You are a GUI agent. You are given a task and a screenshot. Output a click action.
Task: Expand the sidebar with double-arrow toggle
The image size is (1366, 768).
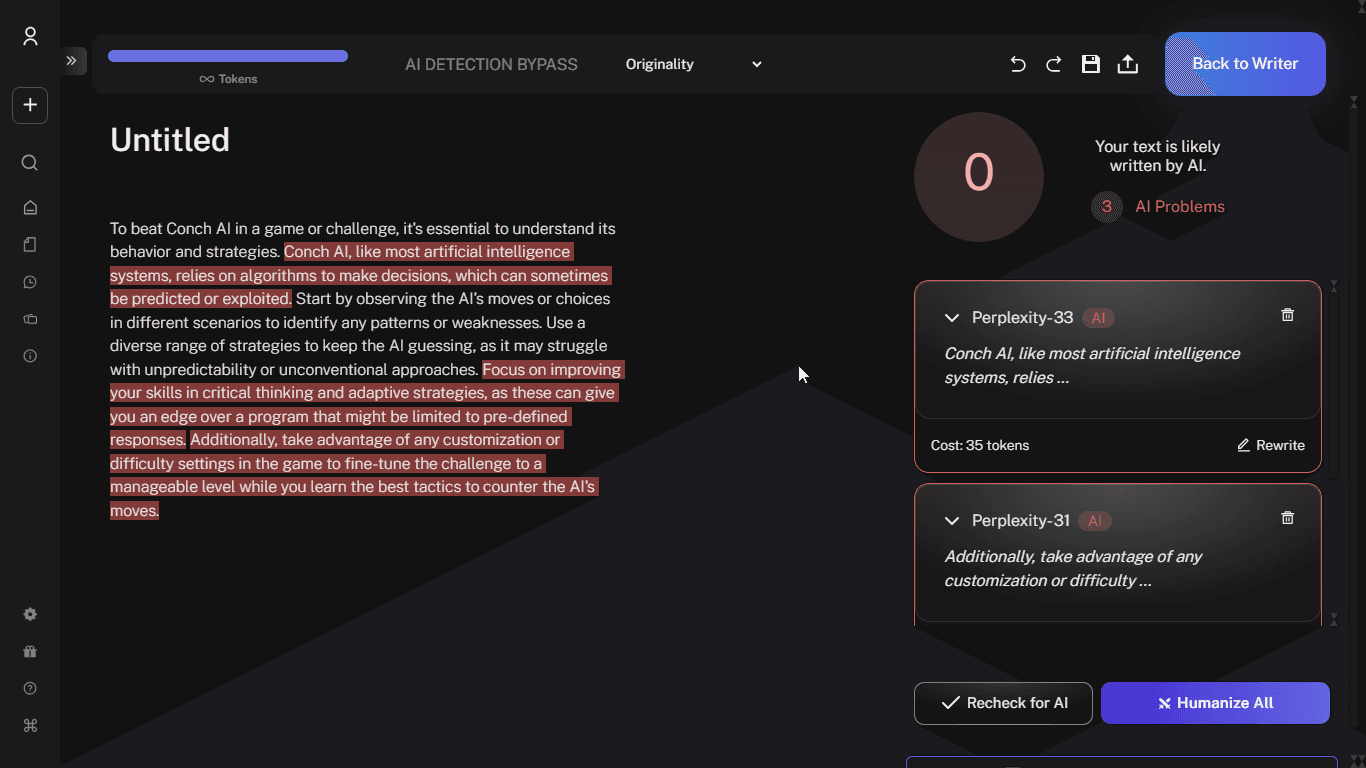[72, 61]
